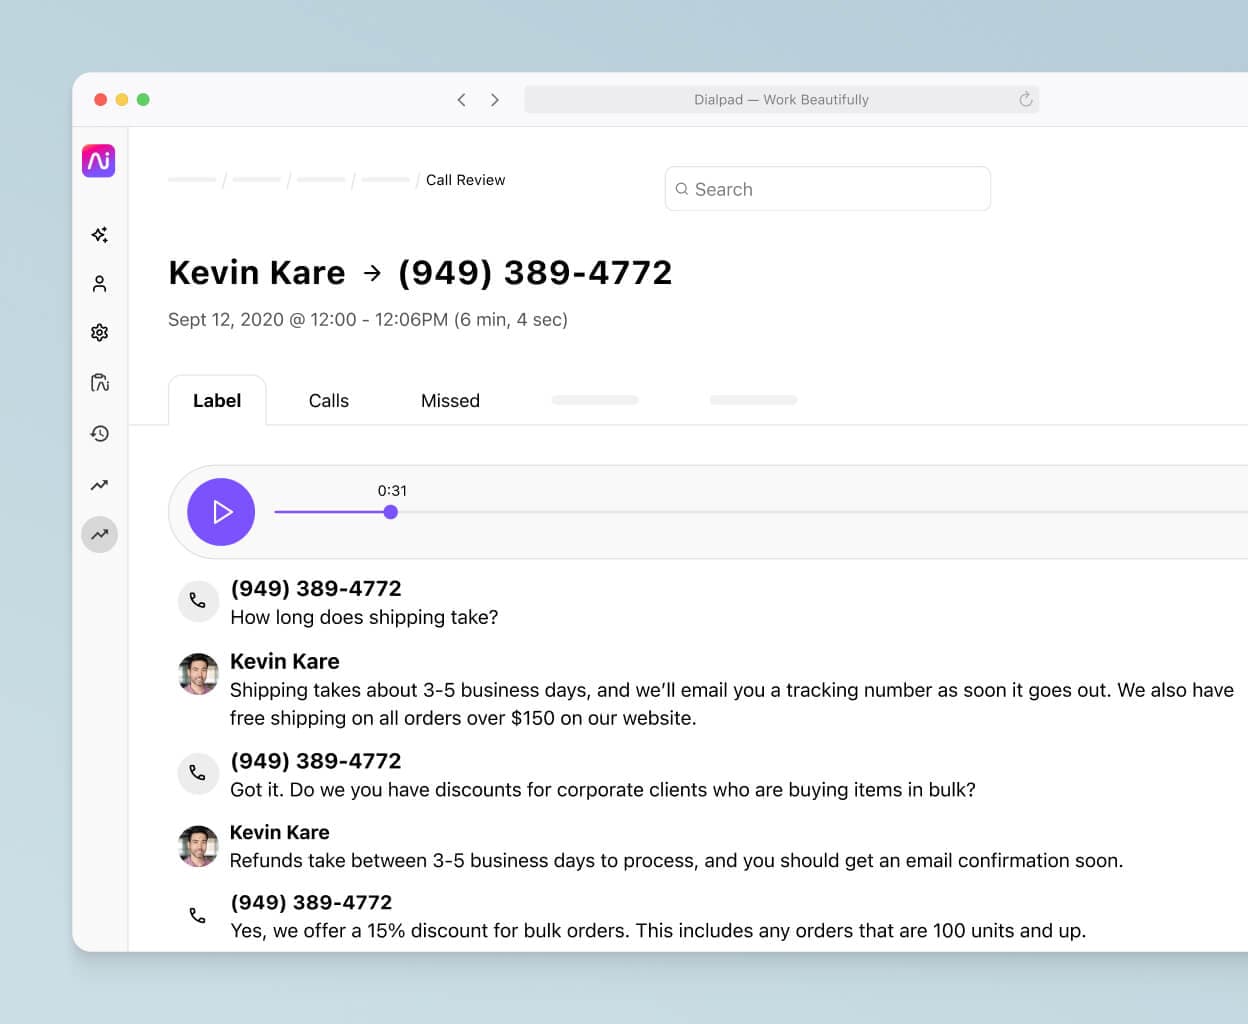Click the search magnifier inside the search bar
1248x1024 pixels.
pyautogui.click(x=682, y=189)
